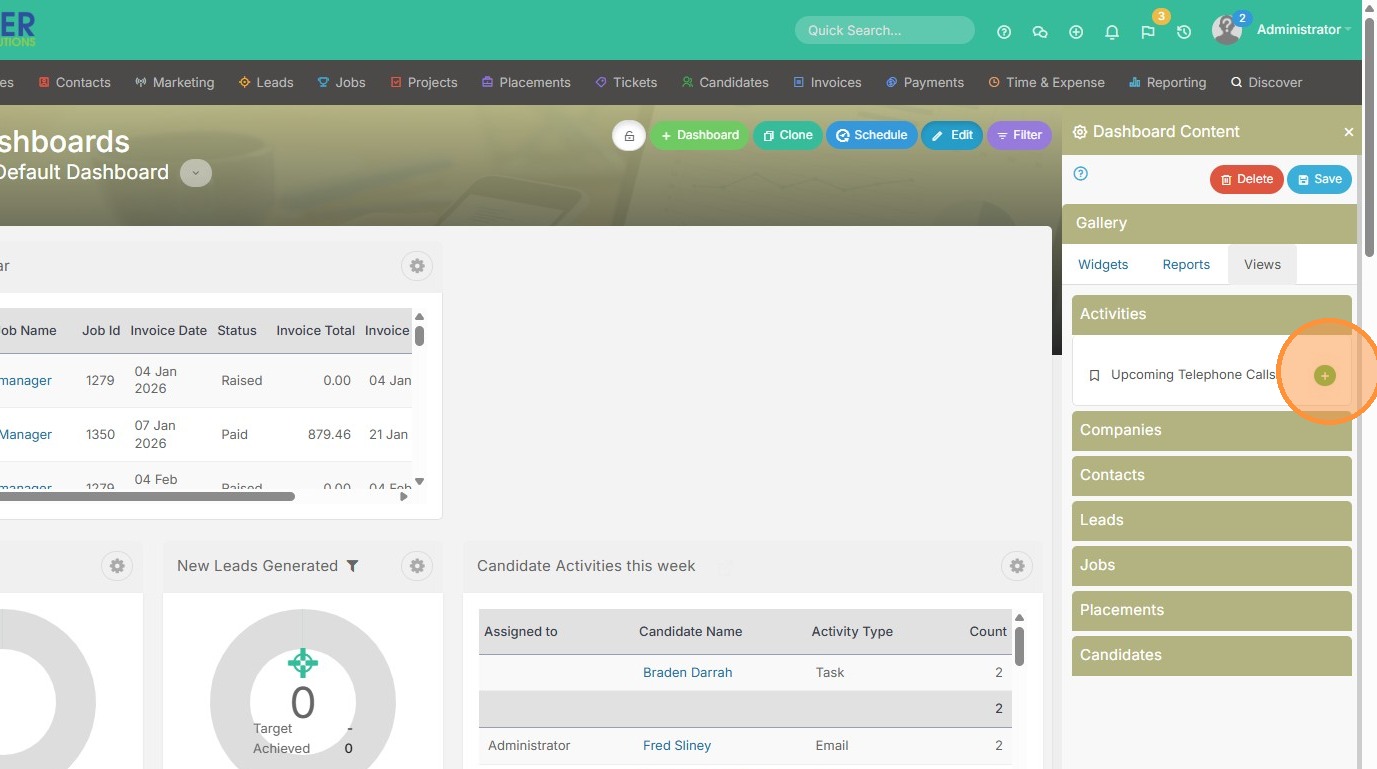Close the Dashboard Content panel
1377x769 pixels.
pyautogui.click(x=1349, y=132)
